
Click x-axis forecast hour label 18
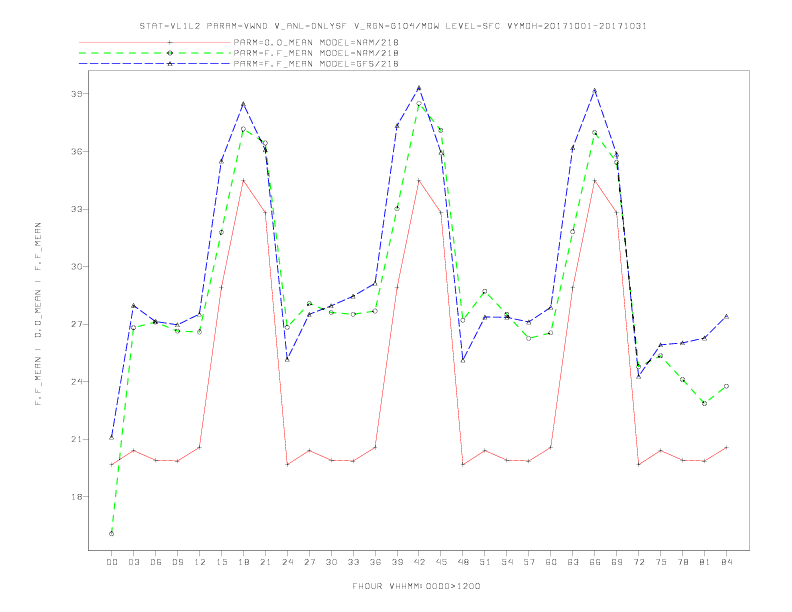click(243, 562)
